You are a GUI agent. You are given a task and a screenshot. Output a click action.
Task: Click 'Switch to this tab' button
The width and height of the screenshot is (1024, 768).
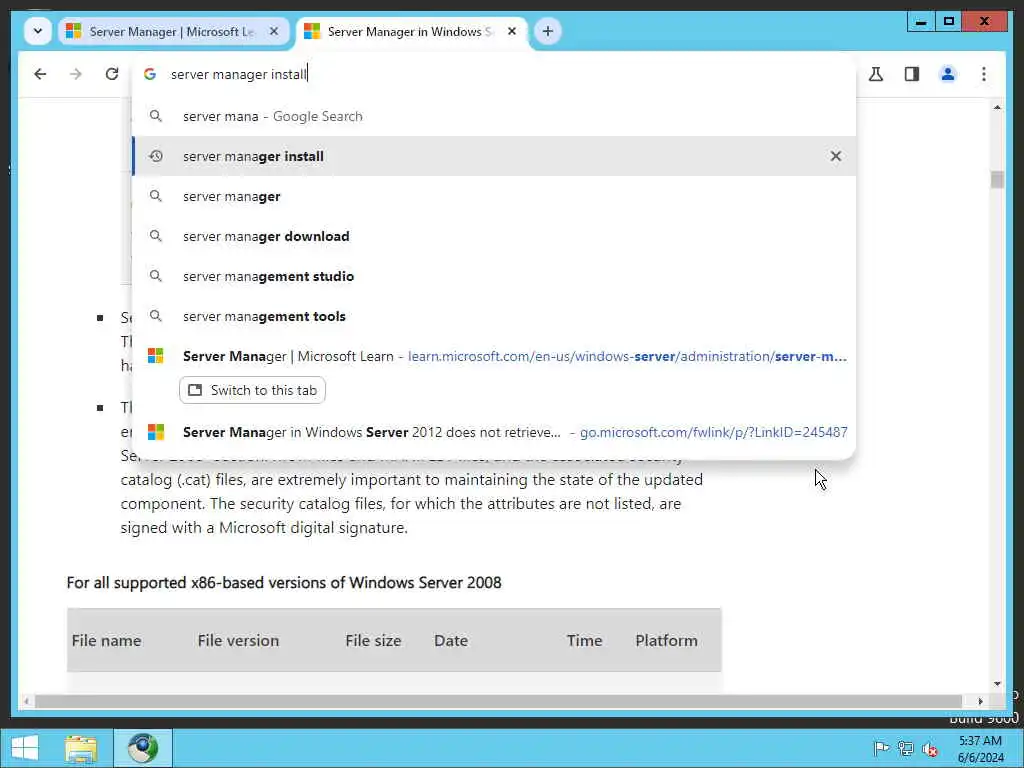[x=252, y=390]
